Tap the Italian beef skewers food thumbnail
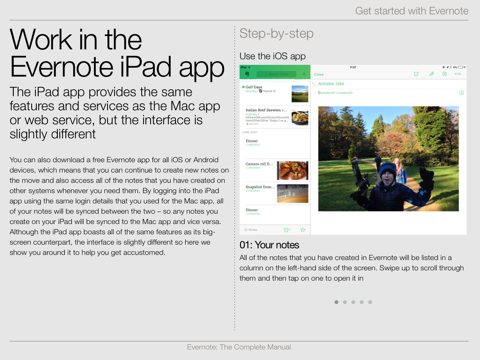The height and width of the screenshot is (360, 480). click(300, 117)
